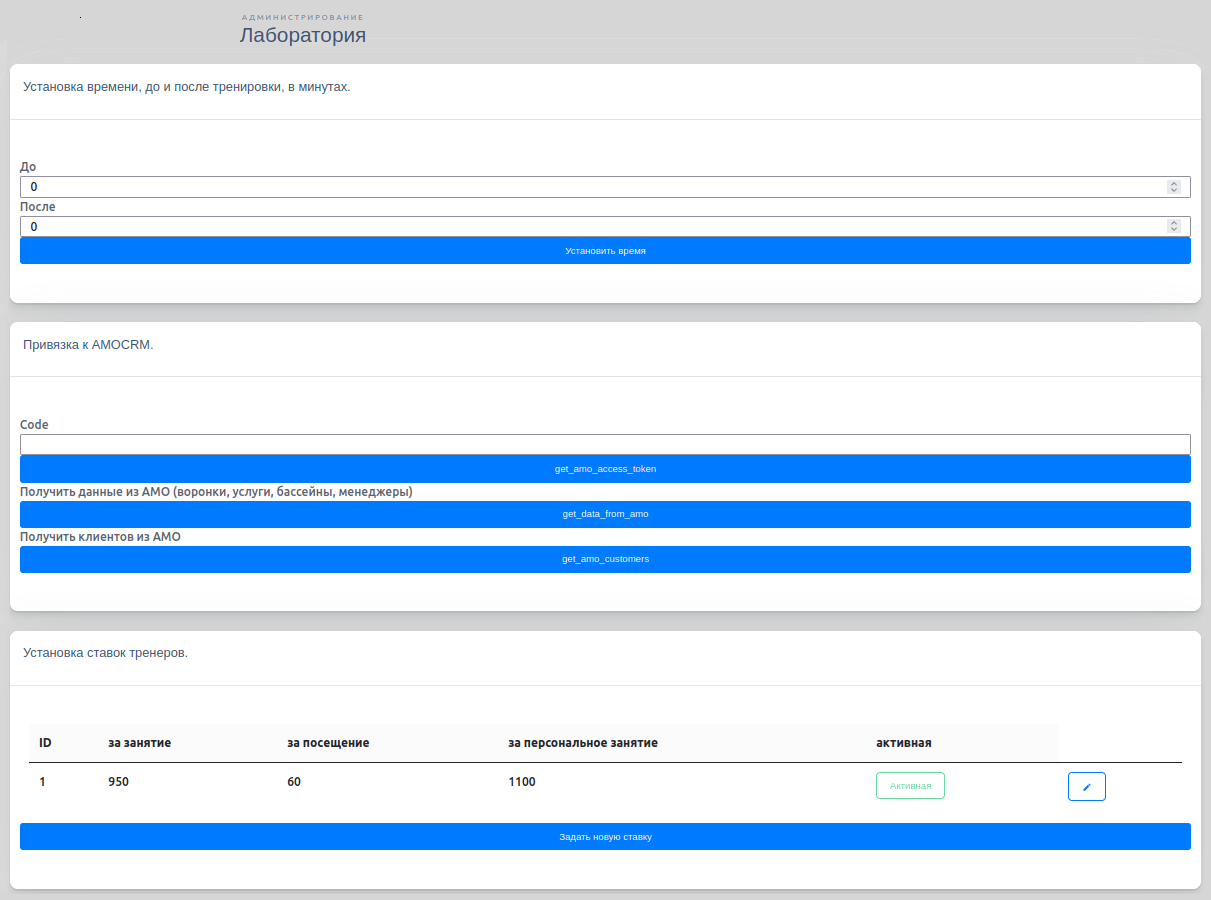This screenshot has height=900, width=1211.
Task: Toggle the Активная status badge
Action: point(910,786)
